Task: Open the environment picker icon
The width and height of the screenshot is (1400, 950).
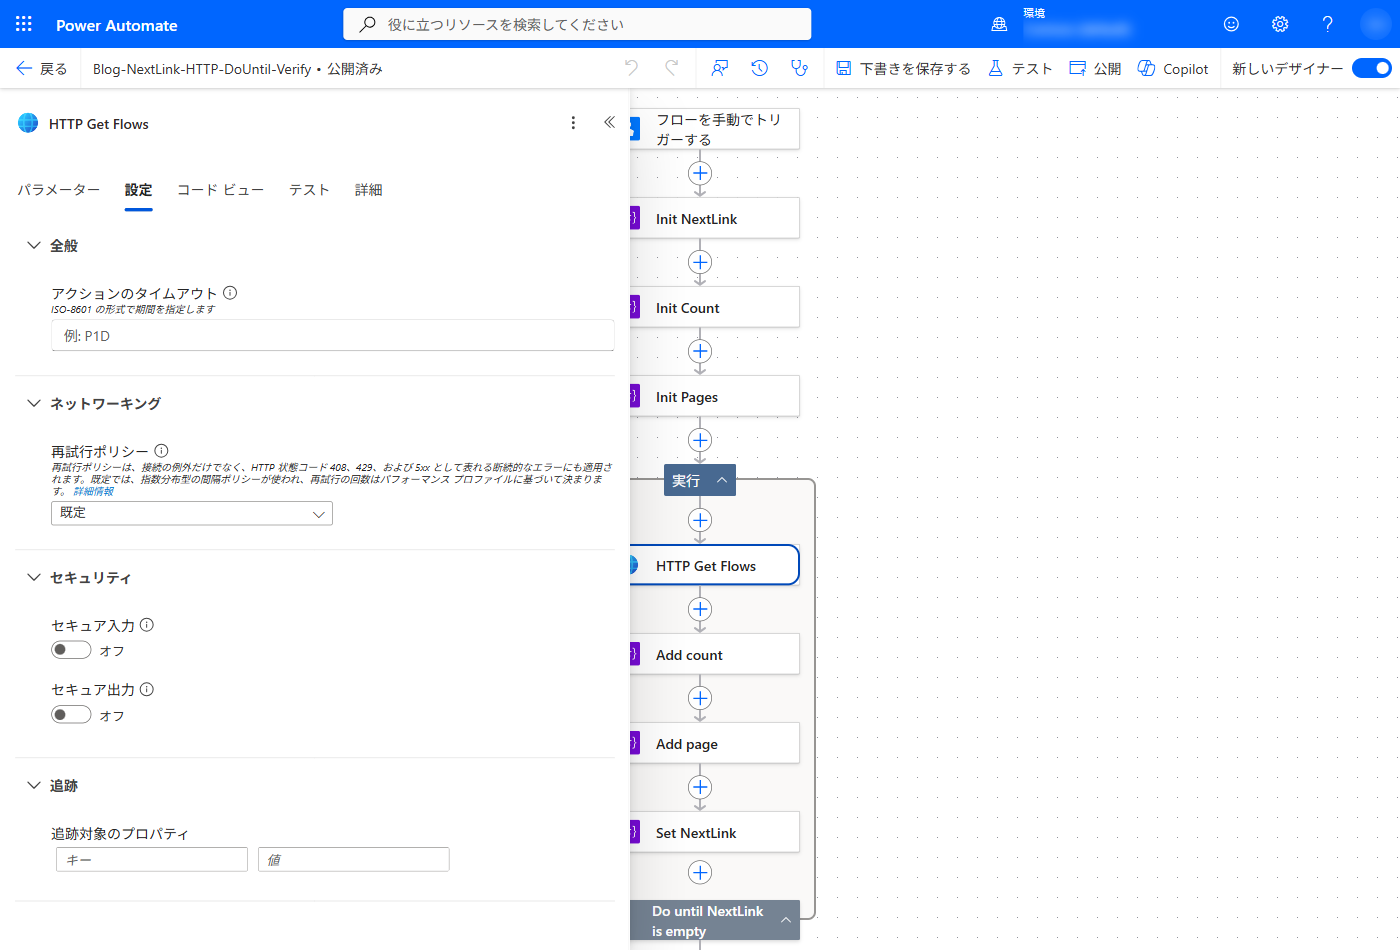Action: (x=999, y=25)
